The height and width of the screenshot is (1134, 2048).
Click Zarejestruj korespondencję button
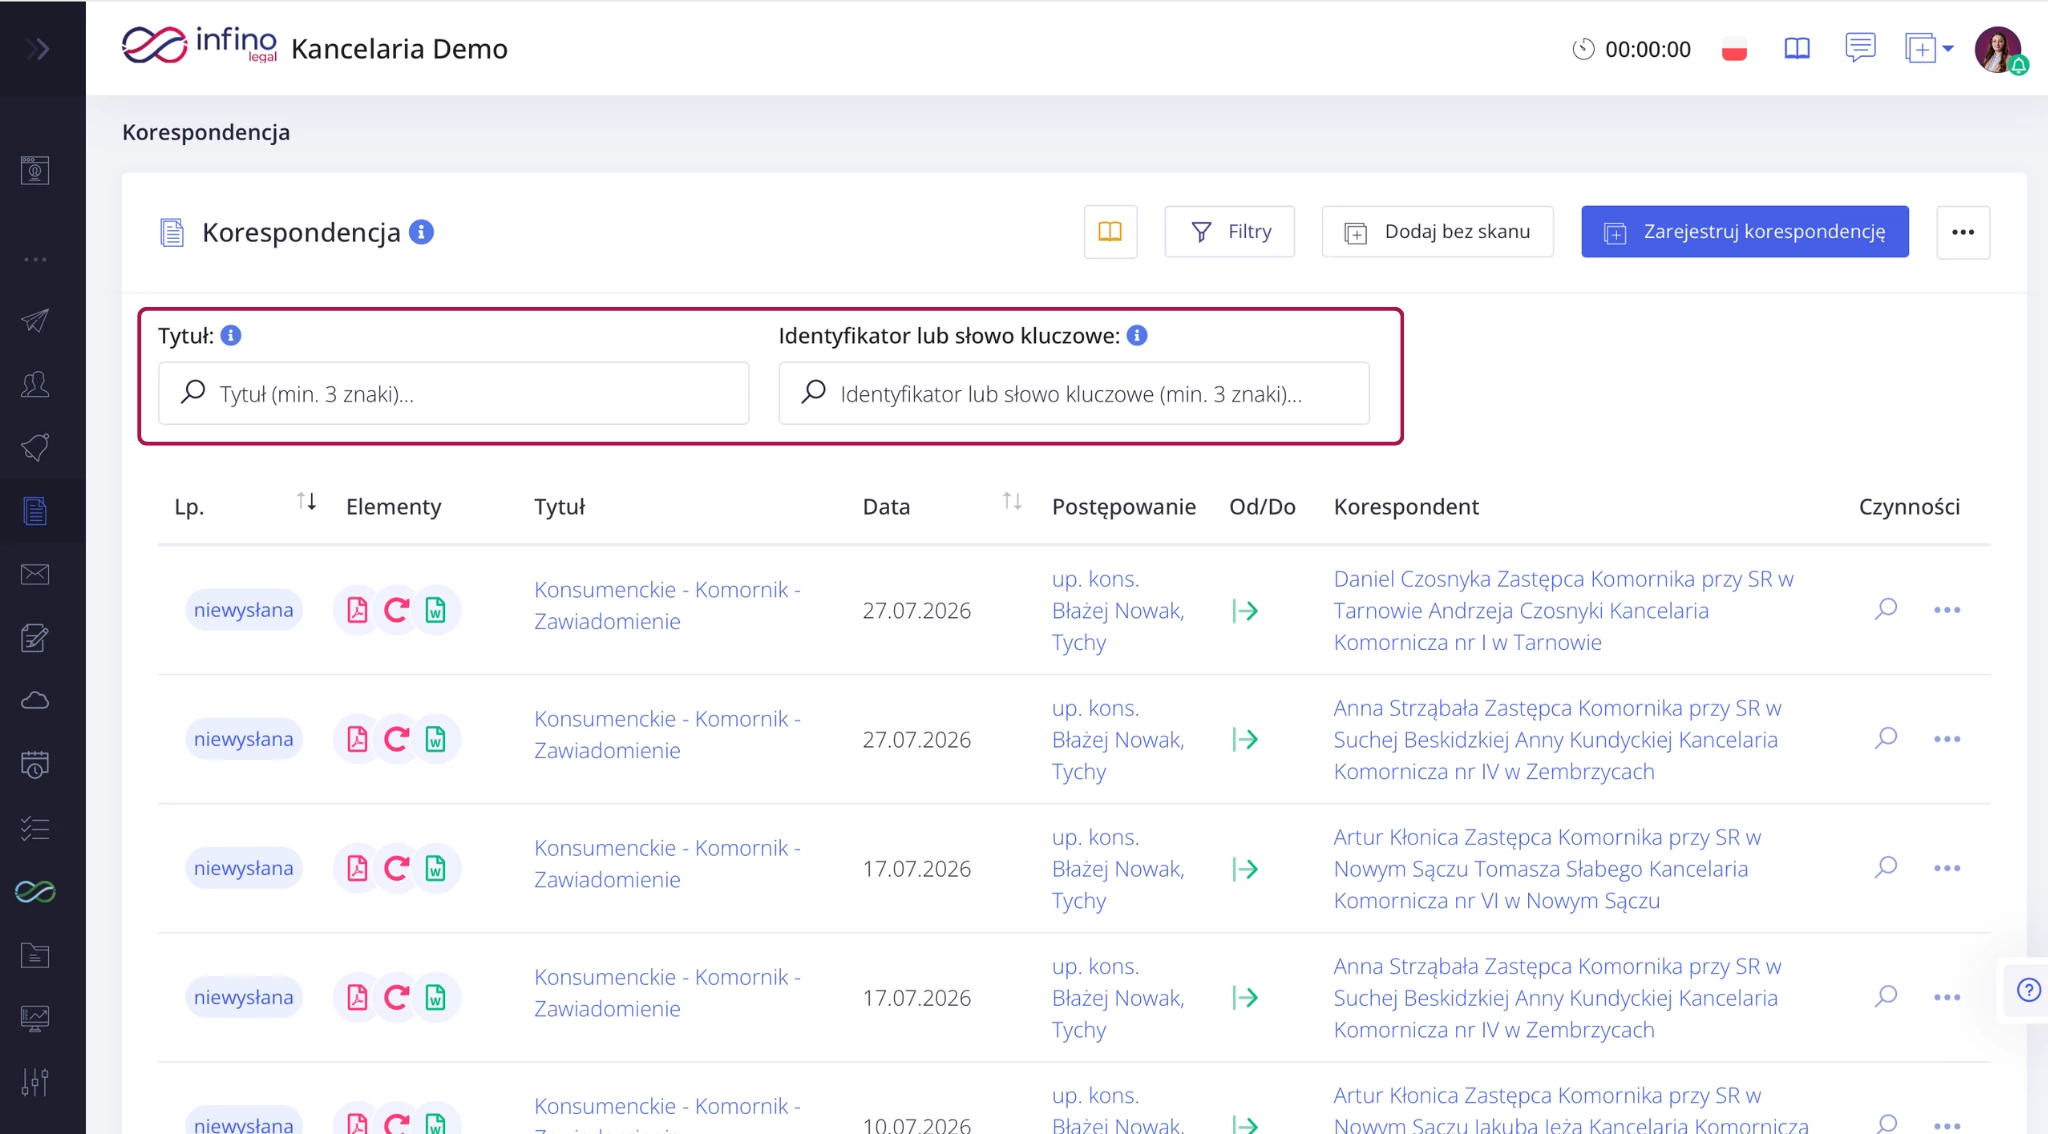(1744, 232)
